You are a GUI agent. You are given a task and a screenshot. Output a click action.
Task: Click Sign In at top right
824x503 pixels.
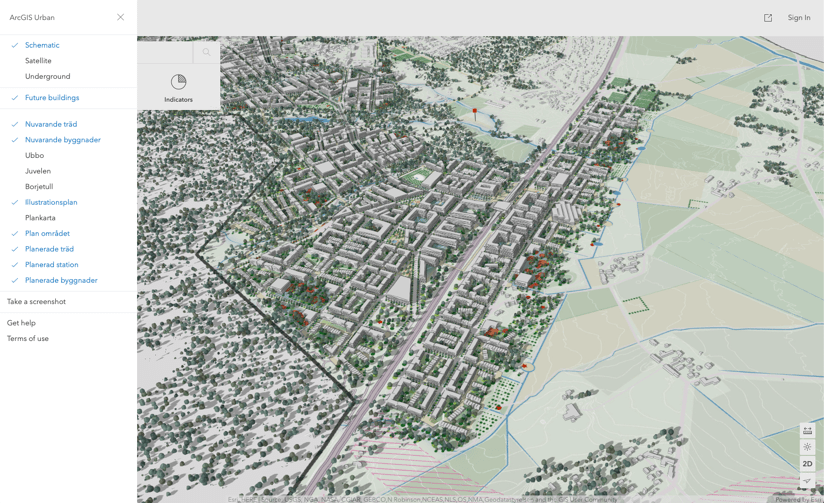point(799,17)
